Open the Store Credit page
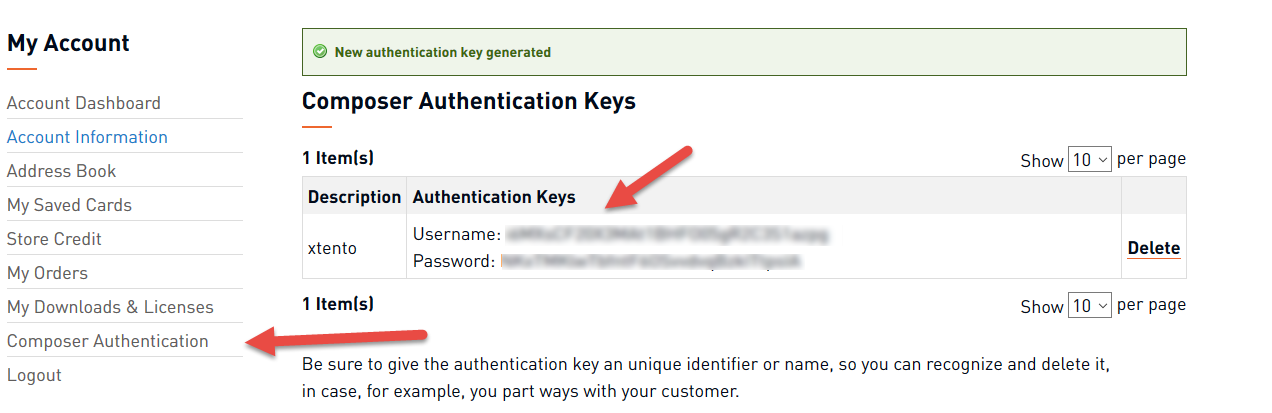1272x413 pixels. 54,239
